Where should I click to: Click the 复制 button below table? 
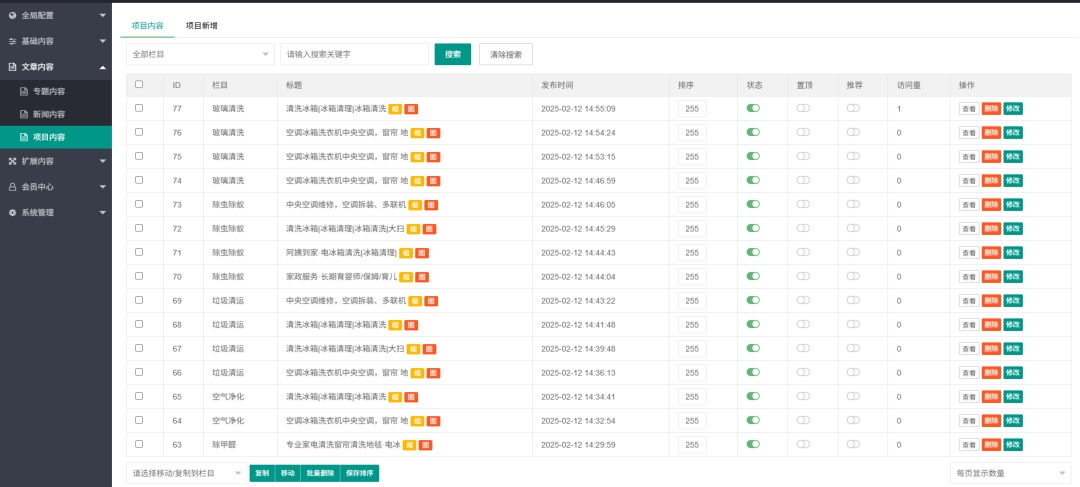click(x=262, y=473)
